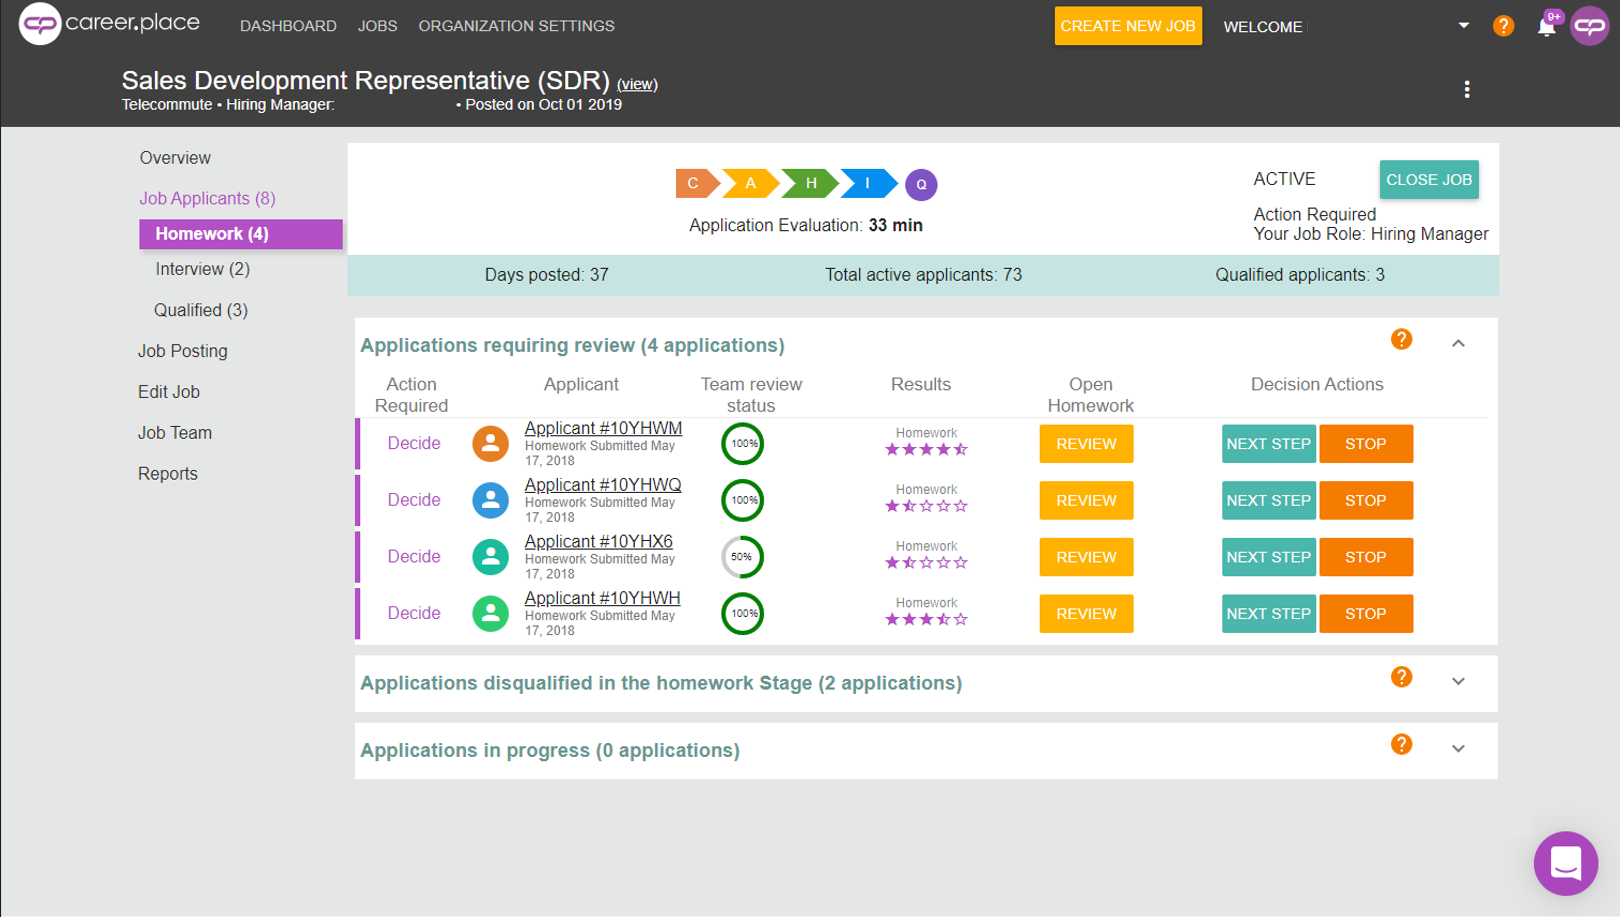This screenshot has height=917, width=1620.
Task: Click the blue I stage arrow
Action: (867, 184)
